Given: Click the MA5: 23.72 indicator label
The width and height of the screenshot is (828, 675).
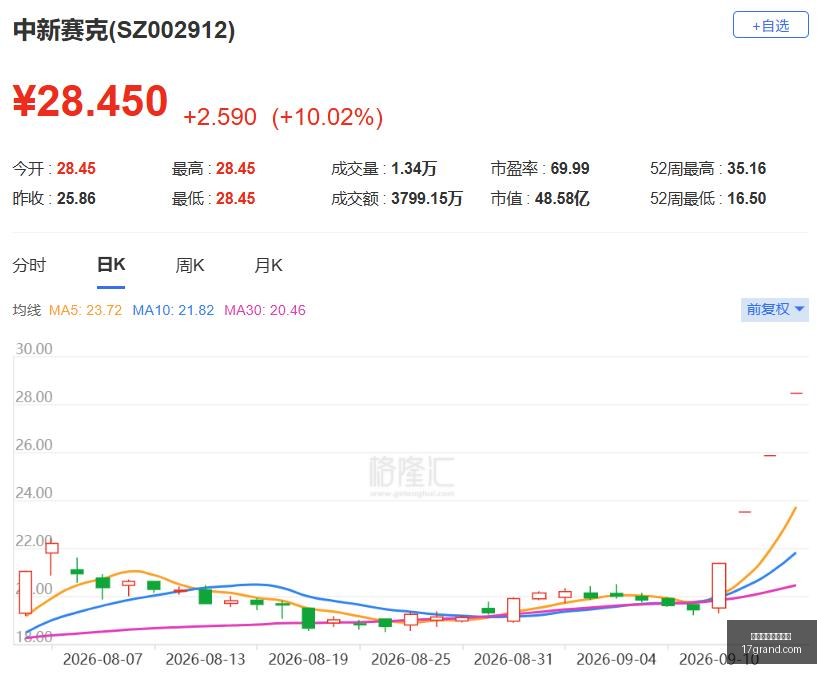Looking at the screenshot, I should point(86,310).
